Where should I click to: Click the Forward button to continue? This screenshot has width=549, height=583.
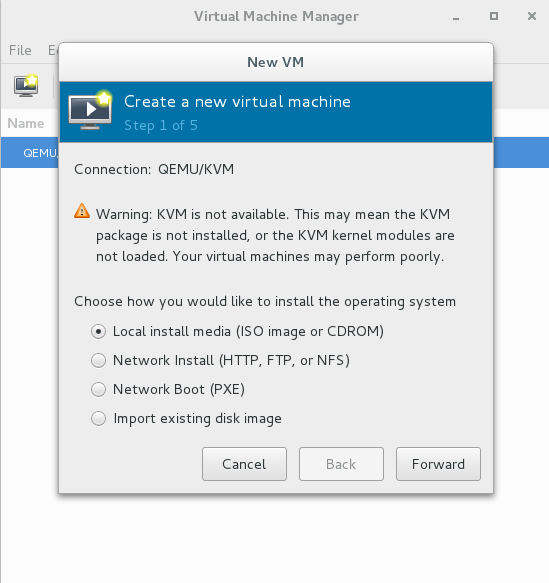coord(438,464)
